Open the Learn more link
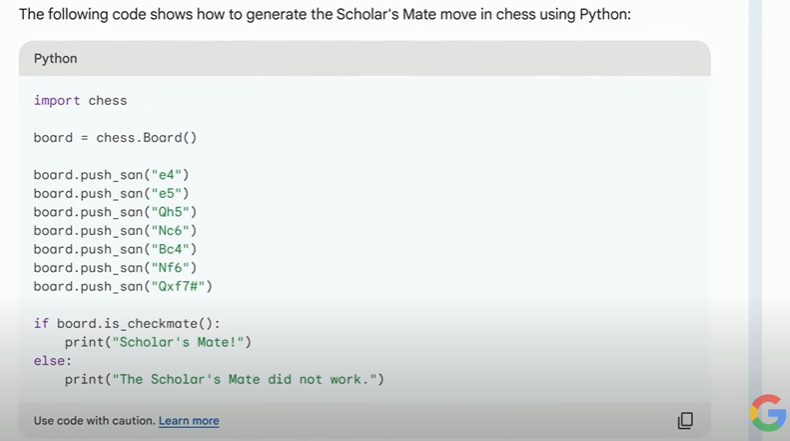 (189, 421)
